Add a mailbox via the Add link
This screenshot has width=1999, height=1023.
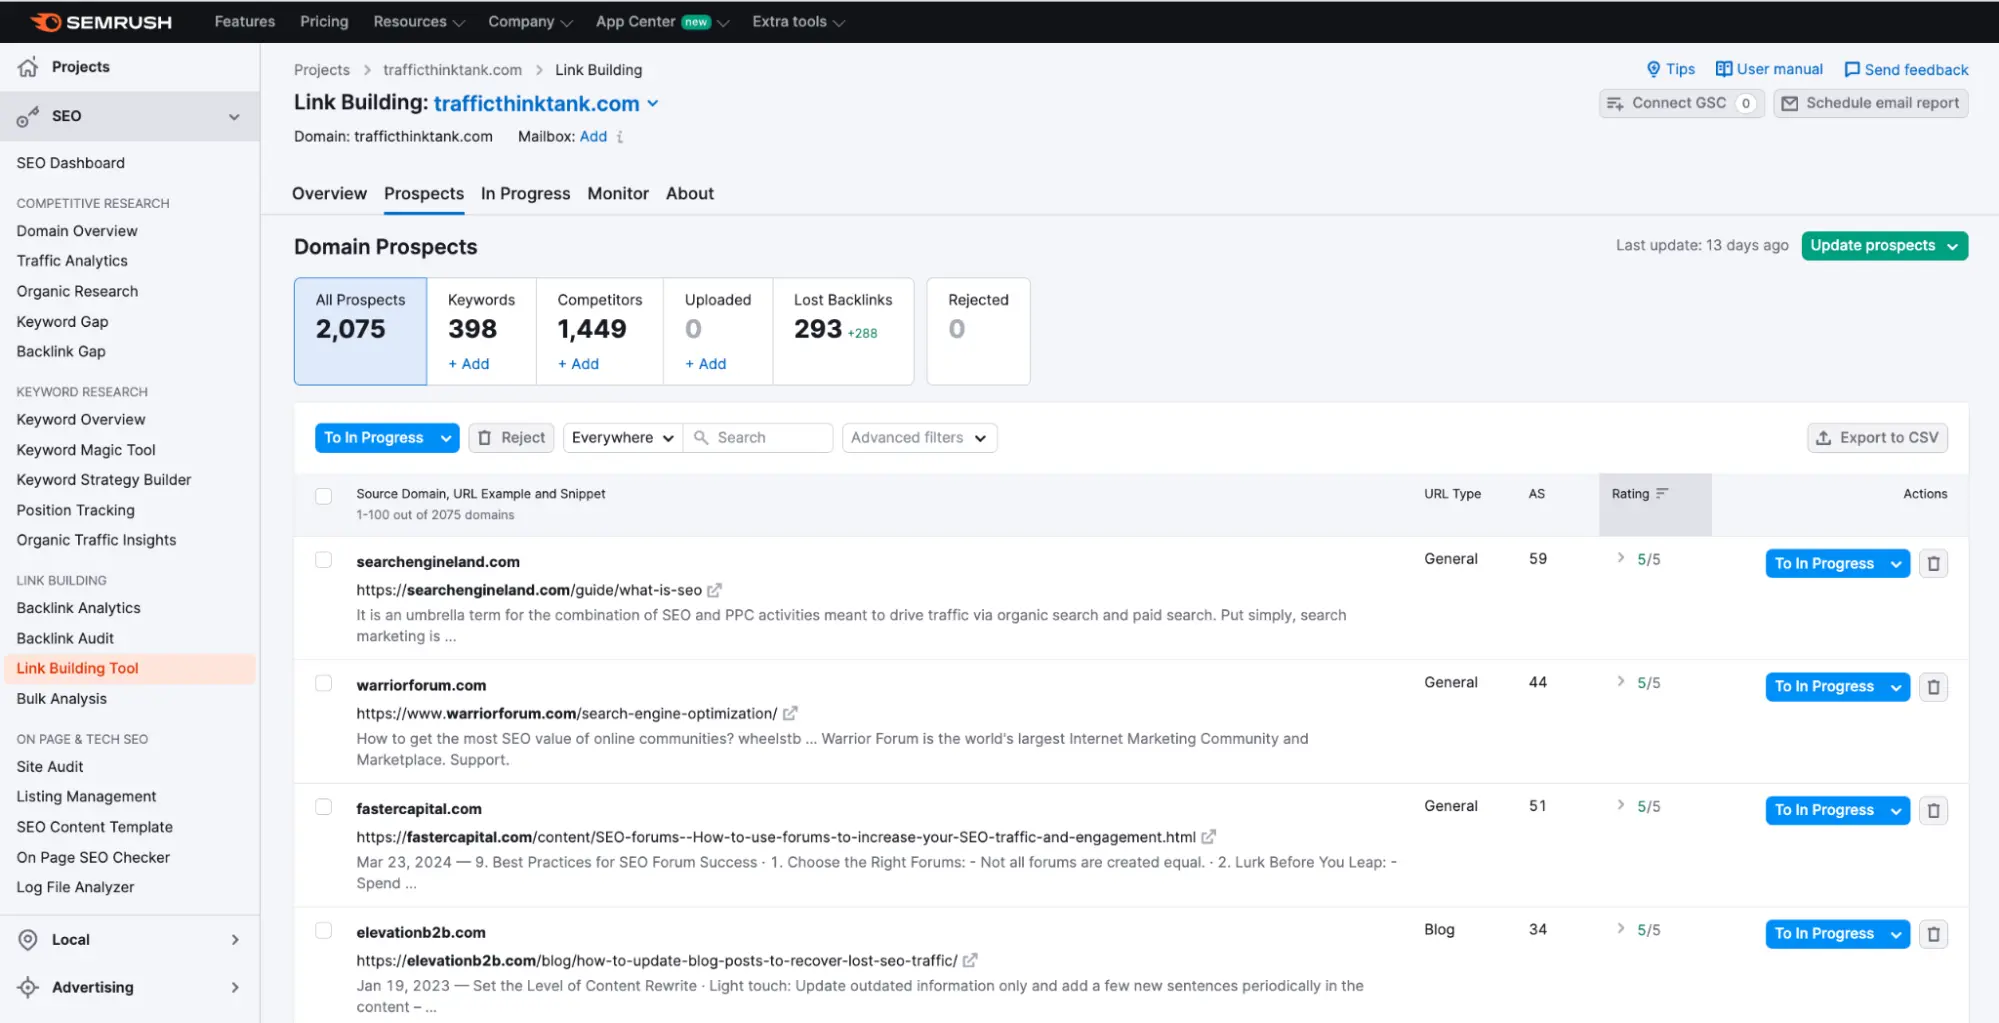(593, 136)
